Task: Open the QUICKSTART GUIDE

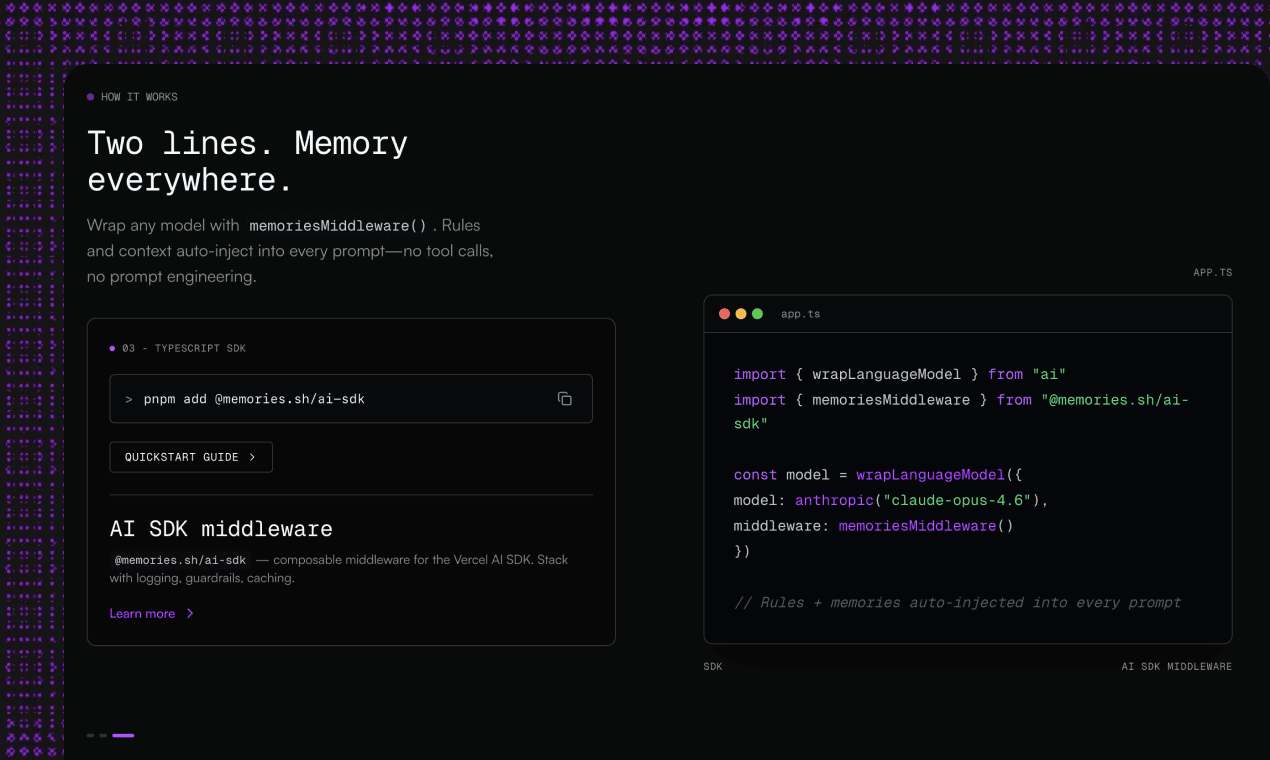Action: pyautogui.click(x=191, y=456)
